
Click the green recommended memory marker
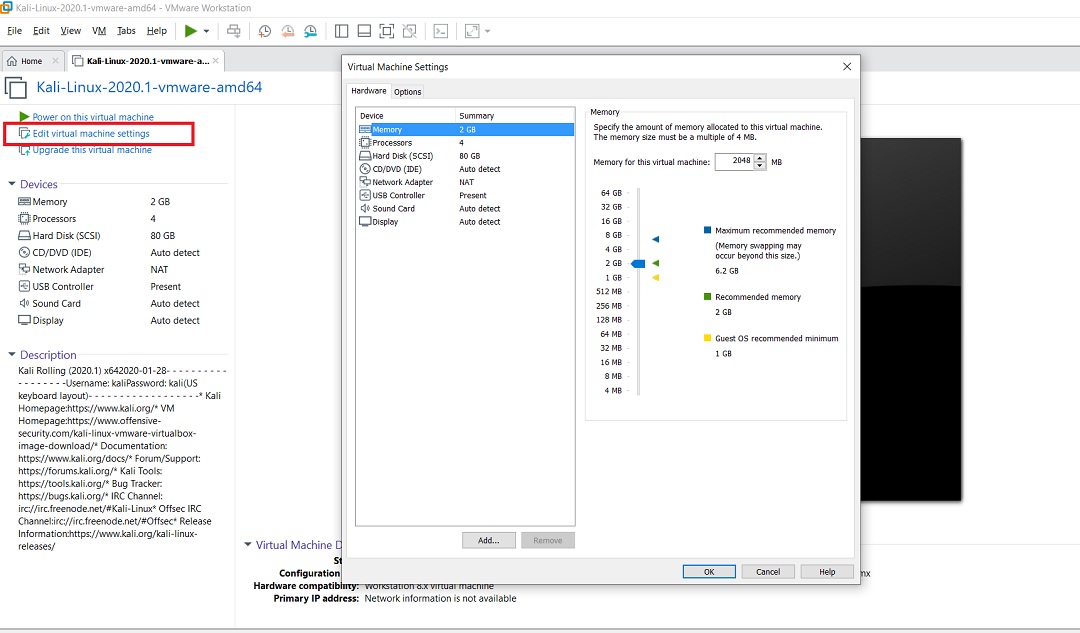coord(656,263)
